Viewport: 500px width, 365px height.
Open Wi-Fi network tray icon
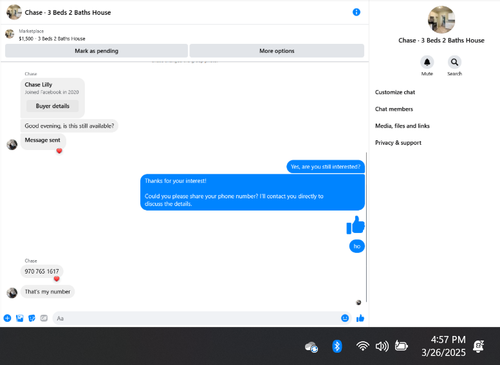(363, 346)
